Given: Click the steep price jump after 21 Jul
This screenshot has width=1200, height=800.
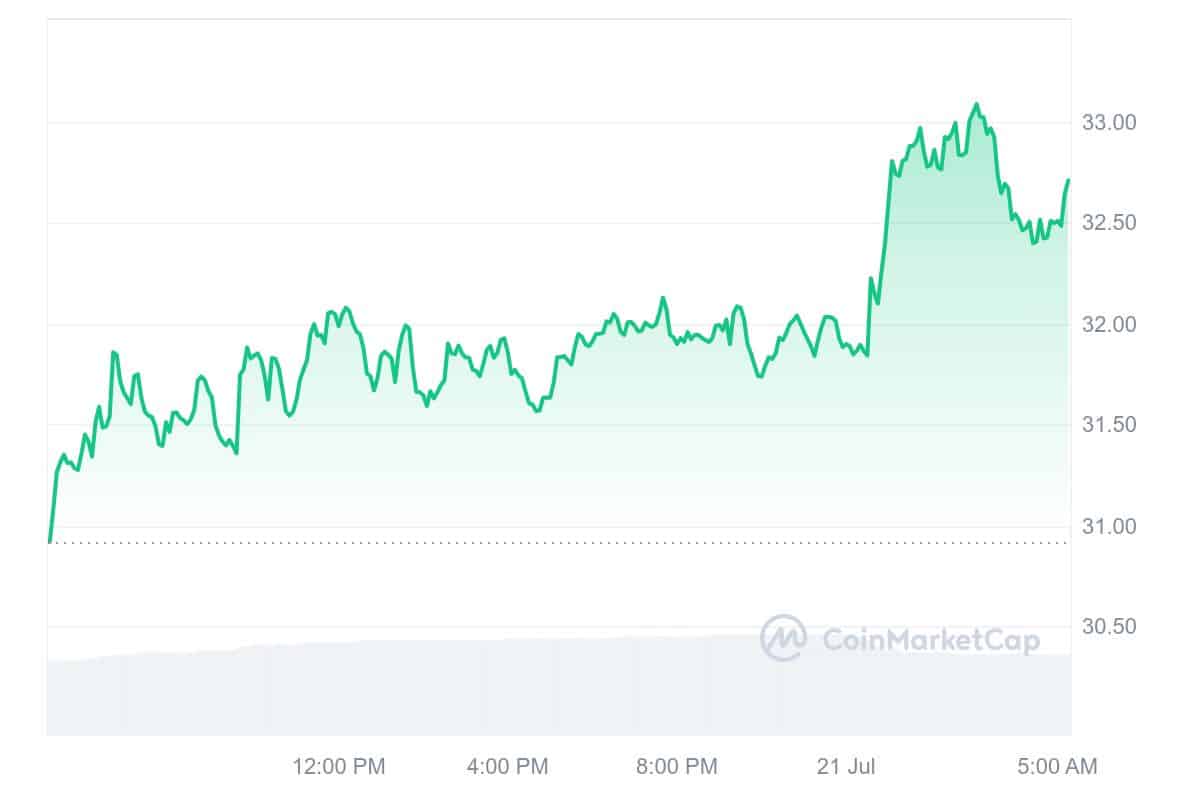Looking at the screenshot, I should (884, 230).
